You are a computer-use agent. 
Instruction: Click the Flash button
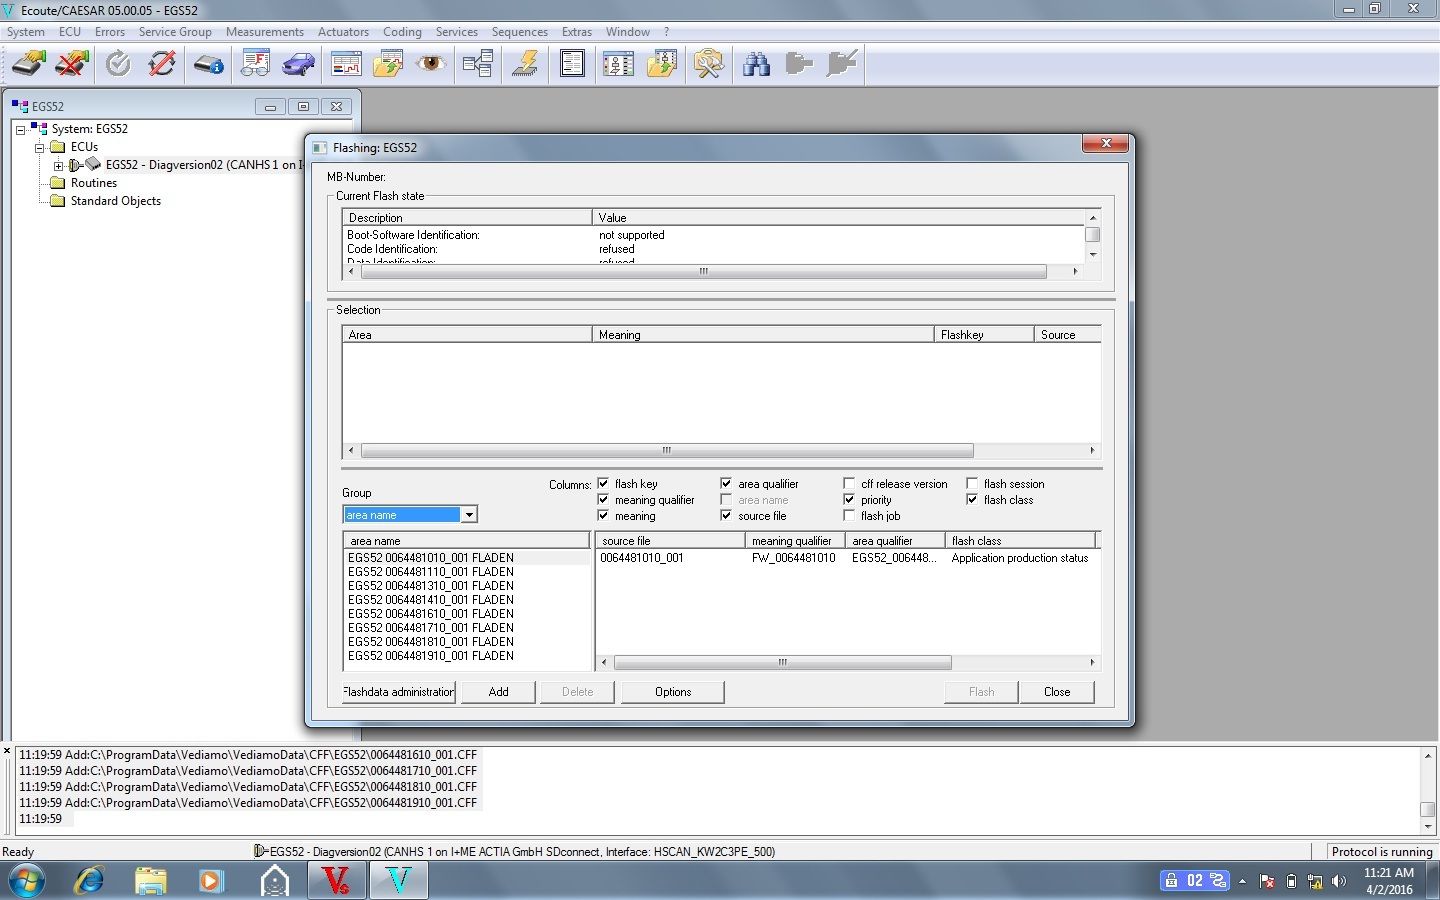[x=982, y=692]
